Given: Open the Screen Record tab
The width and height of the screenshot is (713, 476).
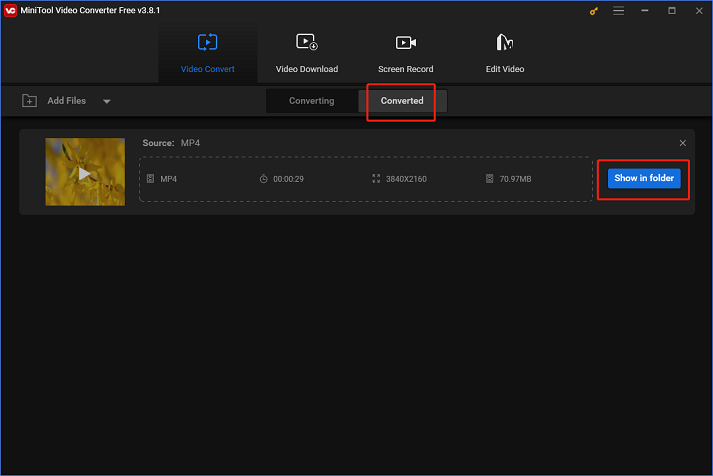Looking at the screenshot, I should (406, 53).
